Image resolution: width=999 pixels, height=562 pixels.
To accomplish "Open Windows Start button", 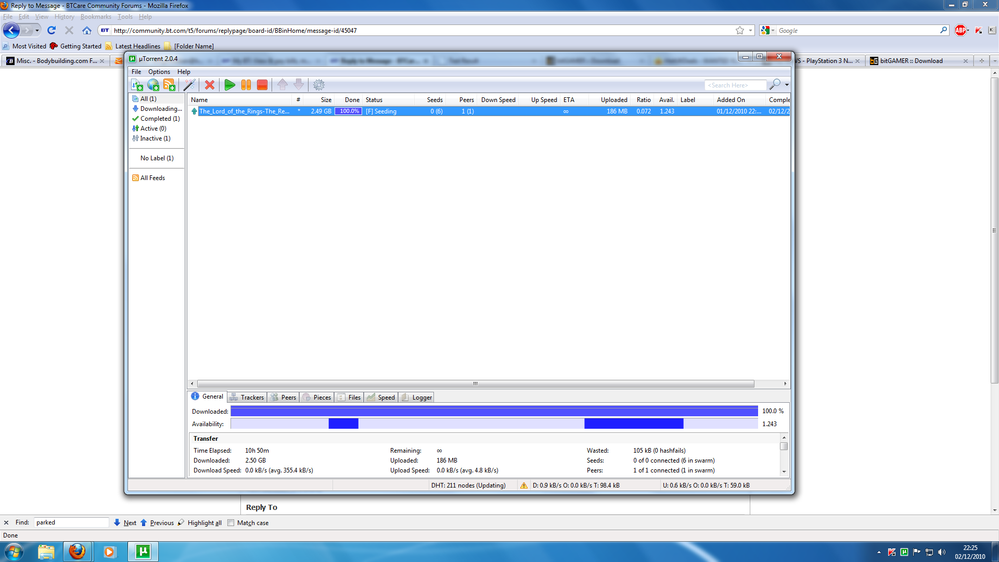I will pos(14,552).
